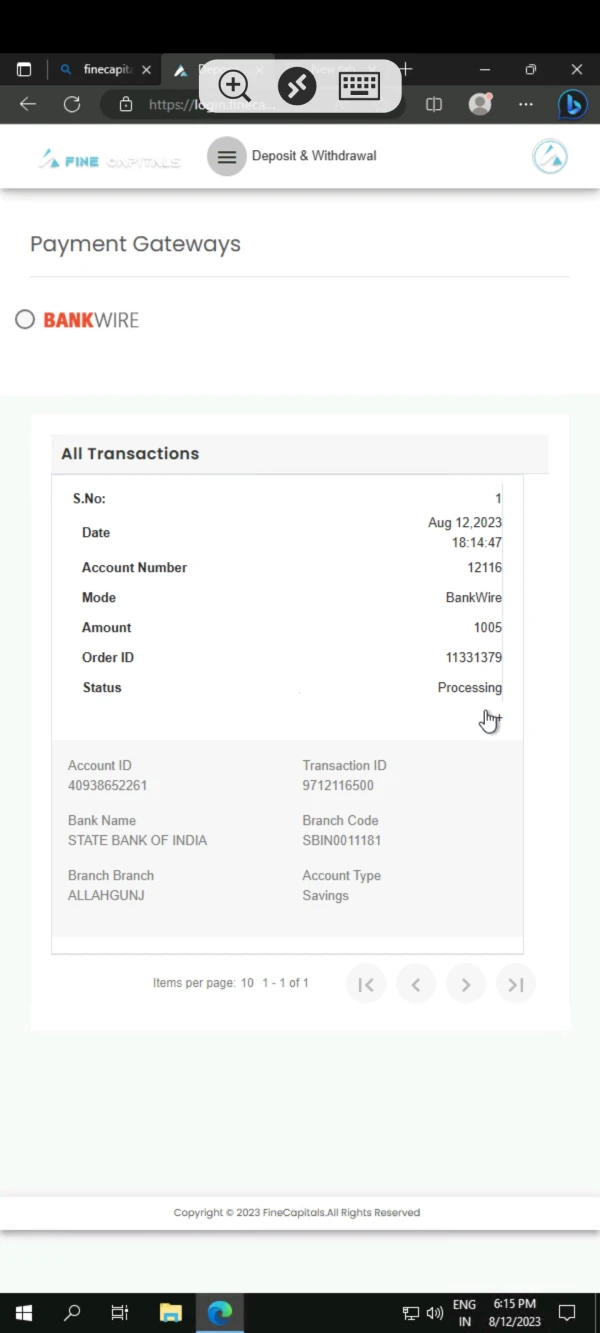Open browser settings and more menu
The width and height of the screenshot is (600, 1333).
click(526, 104)
